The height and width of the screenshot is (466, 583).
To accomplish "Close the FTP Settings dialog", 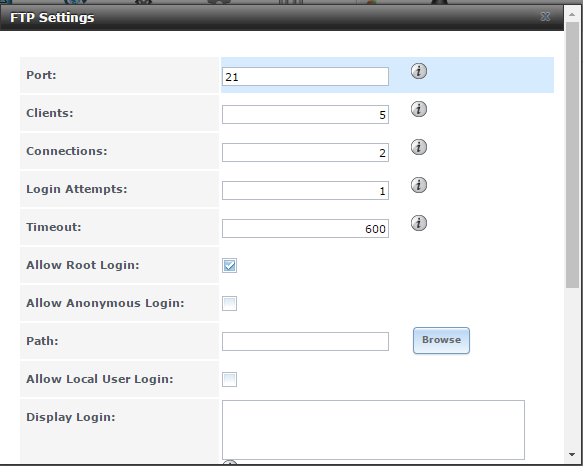I will click(x=545, y=16).
